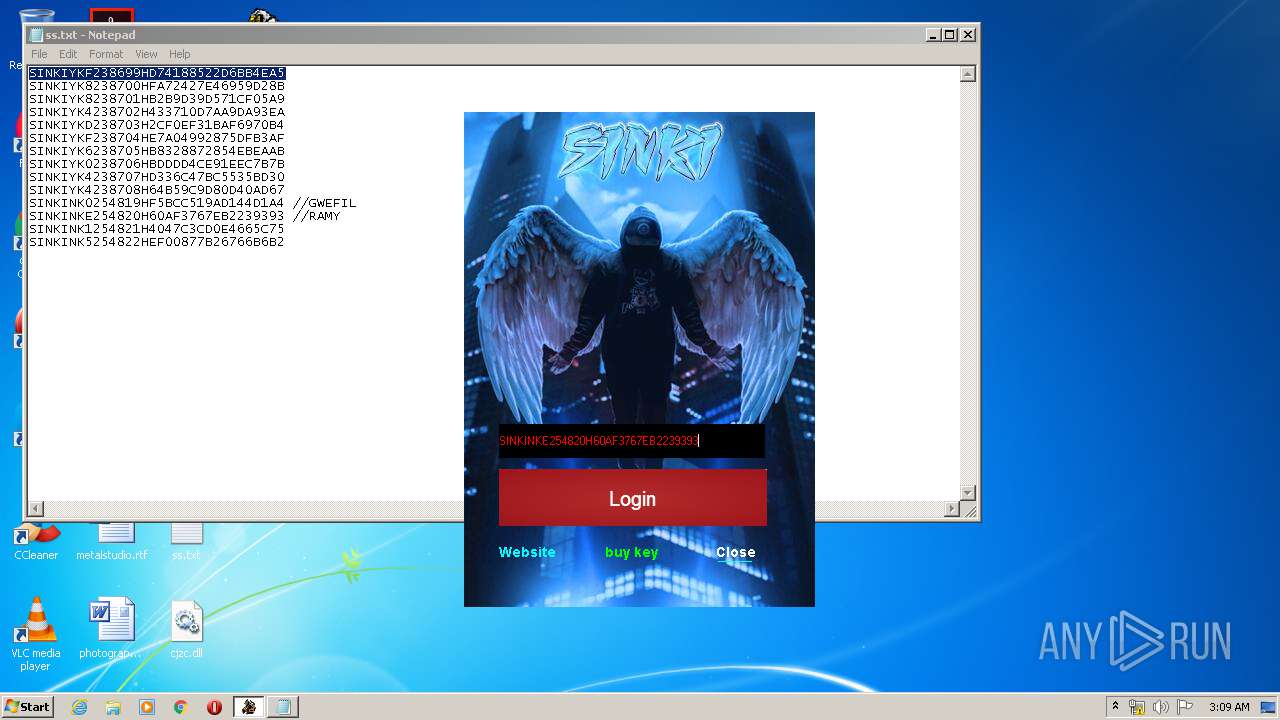This screenshot has height=720, width=1280.
Task: Open the Format menu in Notepad
Action: pyautogui.click(x=106, y=54)
